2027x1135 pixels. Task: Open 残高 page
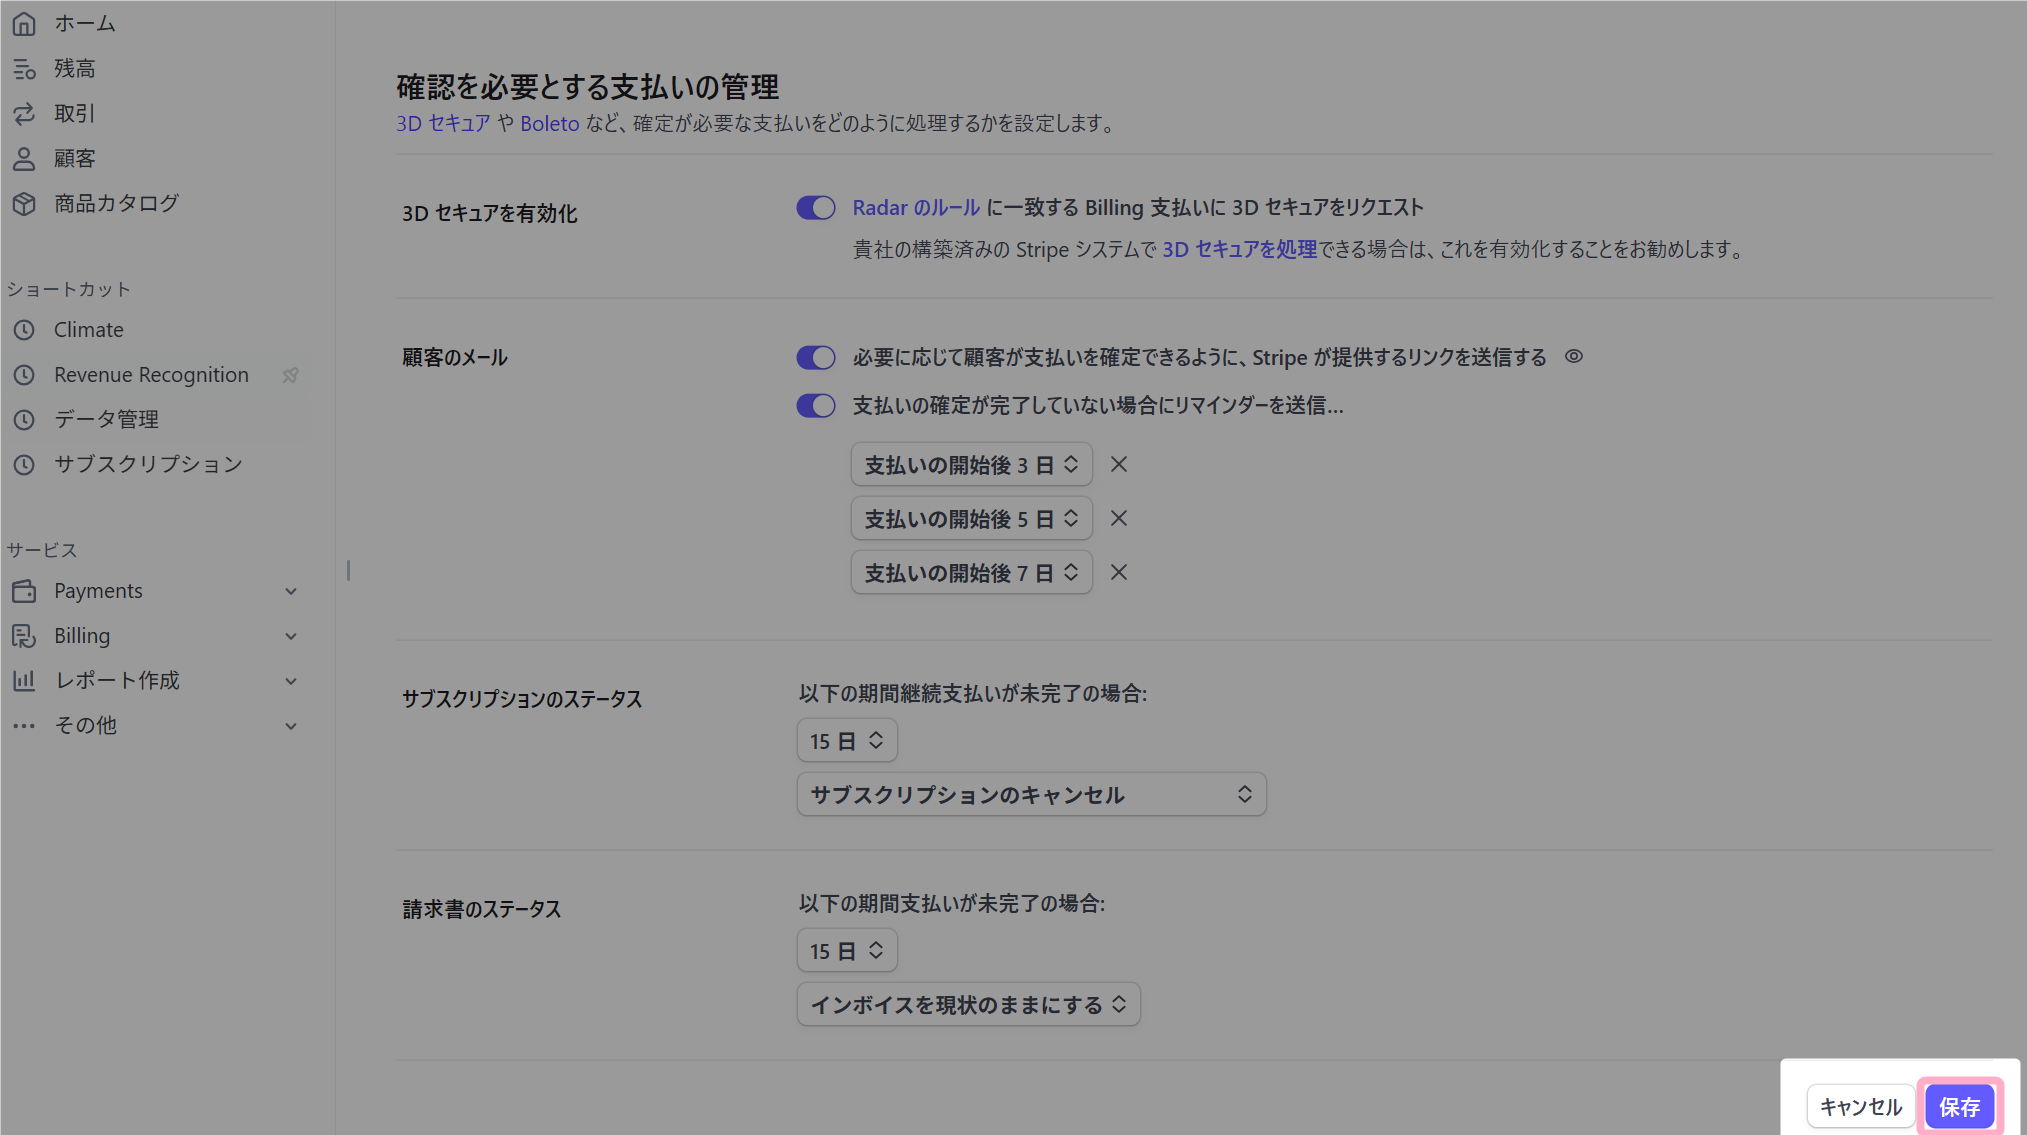(75, 69)
